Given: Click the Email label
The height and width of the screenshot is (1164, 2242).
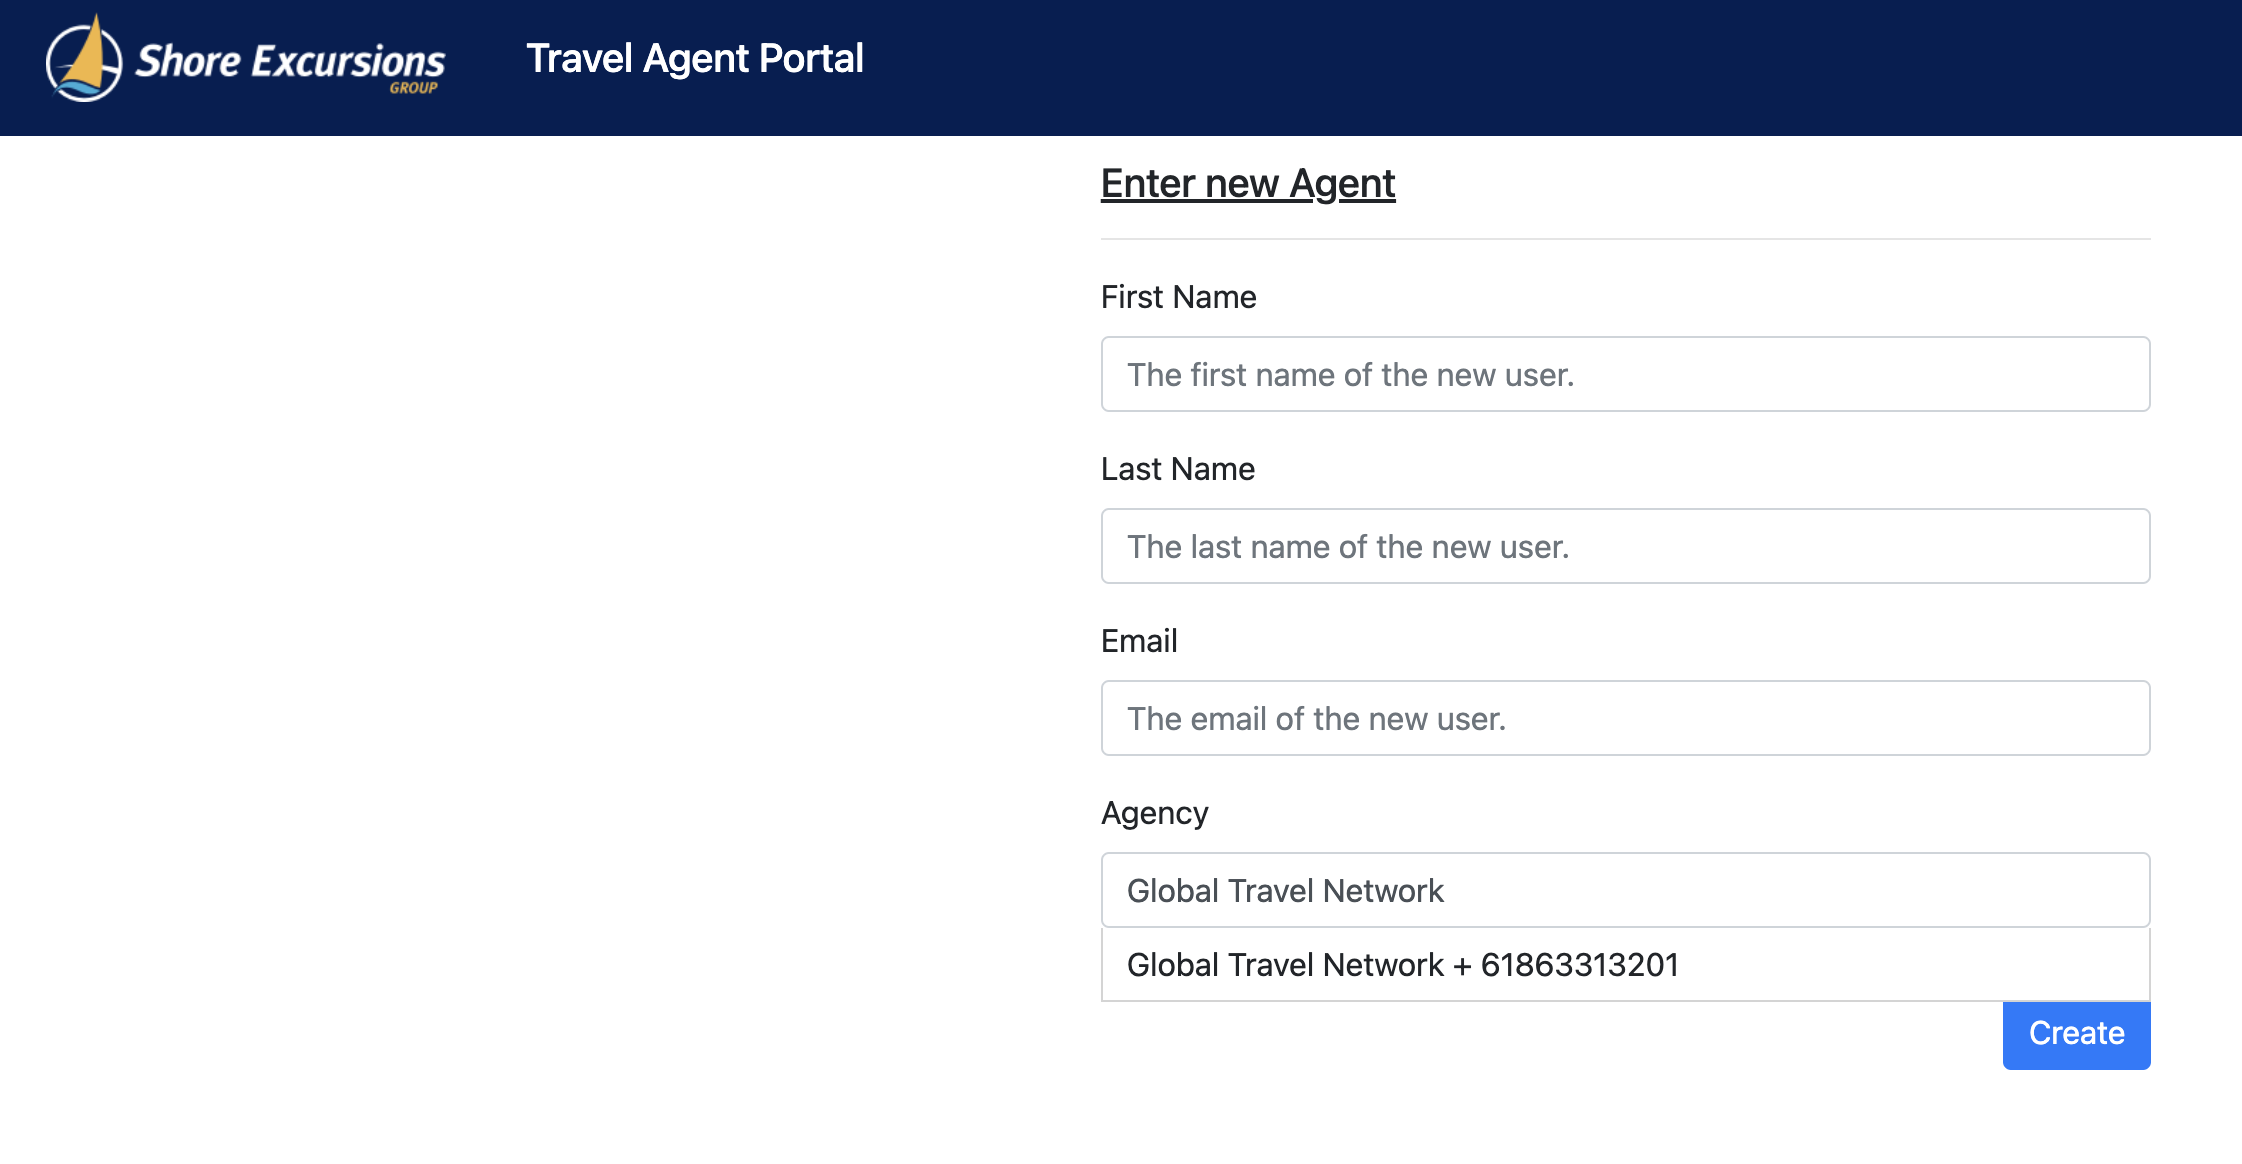Looking at the screenshot, I should coord(1139,641).
